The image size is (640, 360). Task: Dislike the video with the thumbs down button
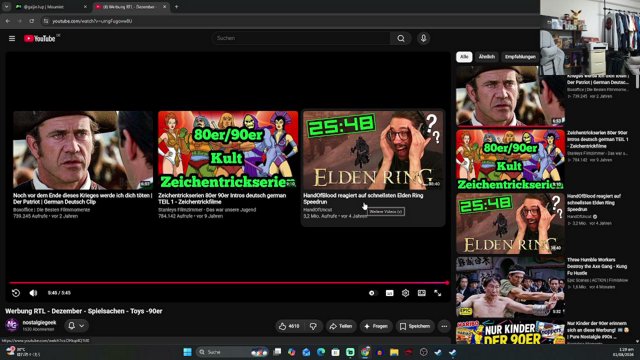[313, 326]
